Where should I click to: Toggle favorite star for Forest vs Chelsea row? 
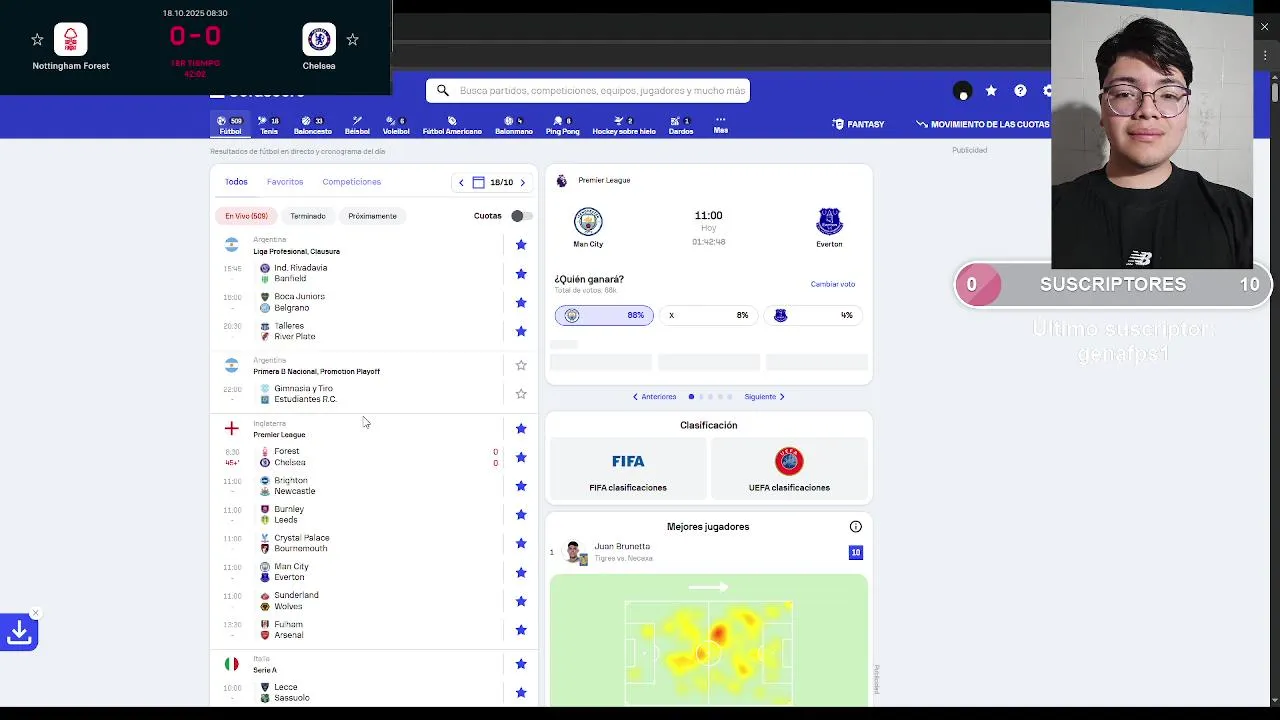[x=521, y=457]
